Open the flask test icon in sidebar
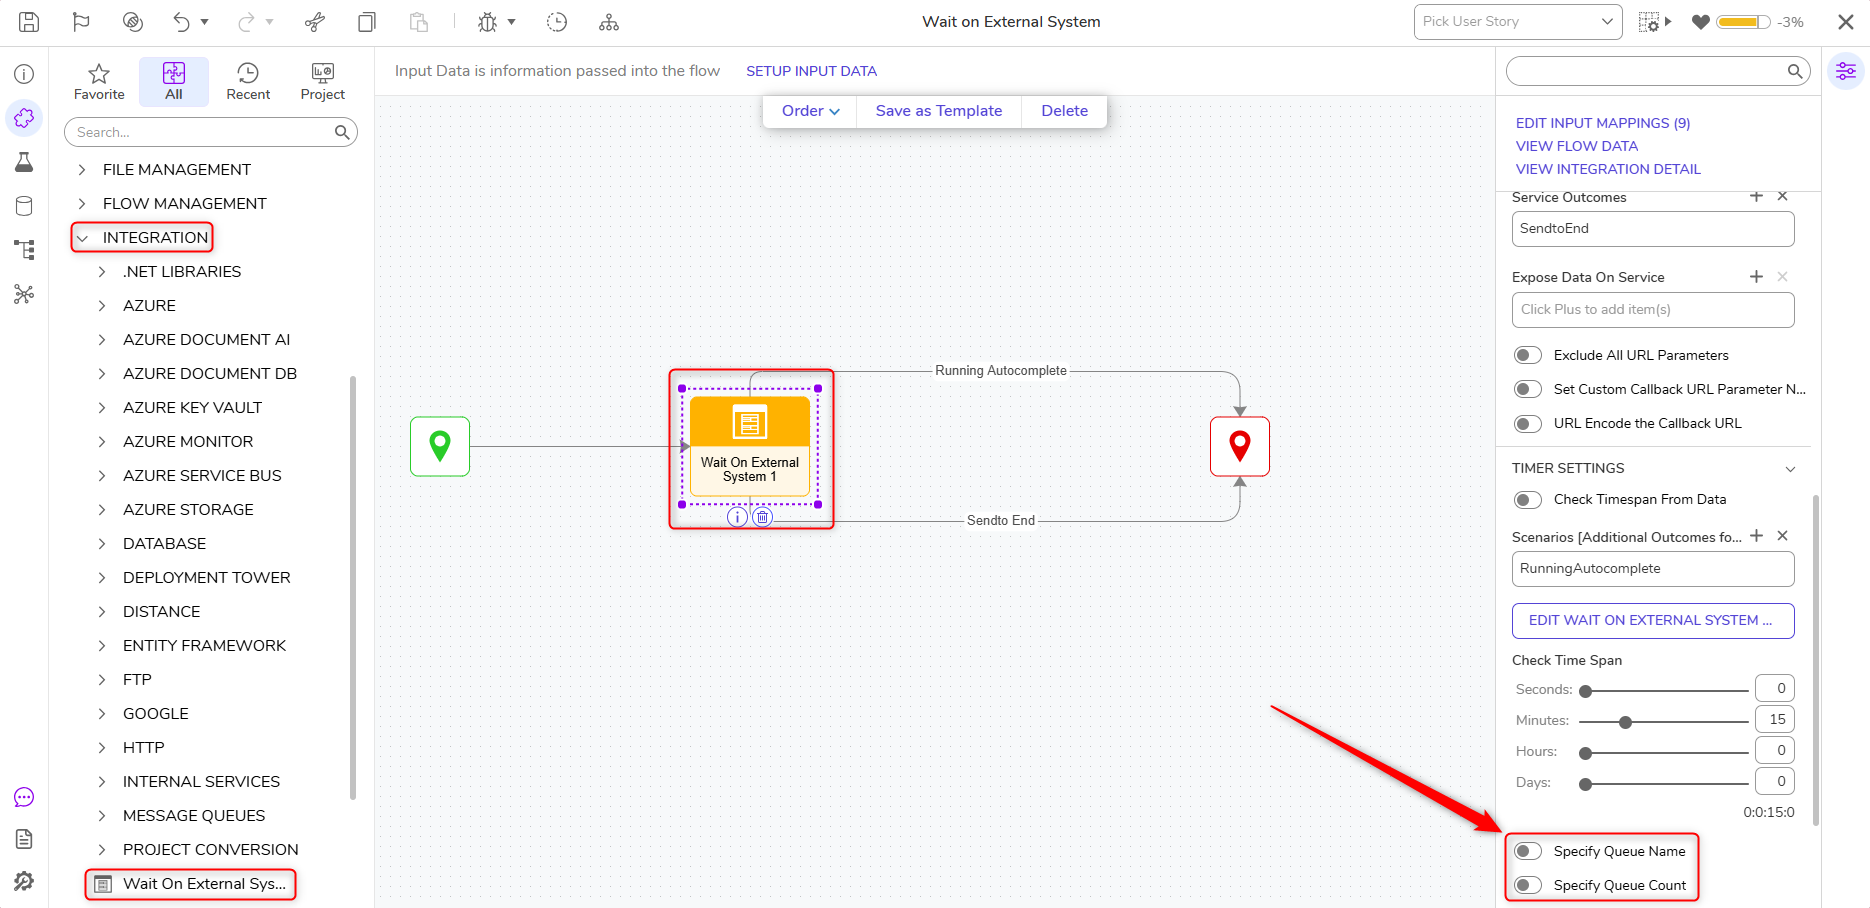 [x=24, y=162]
